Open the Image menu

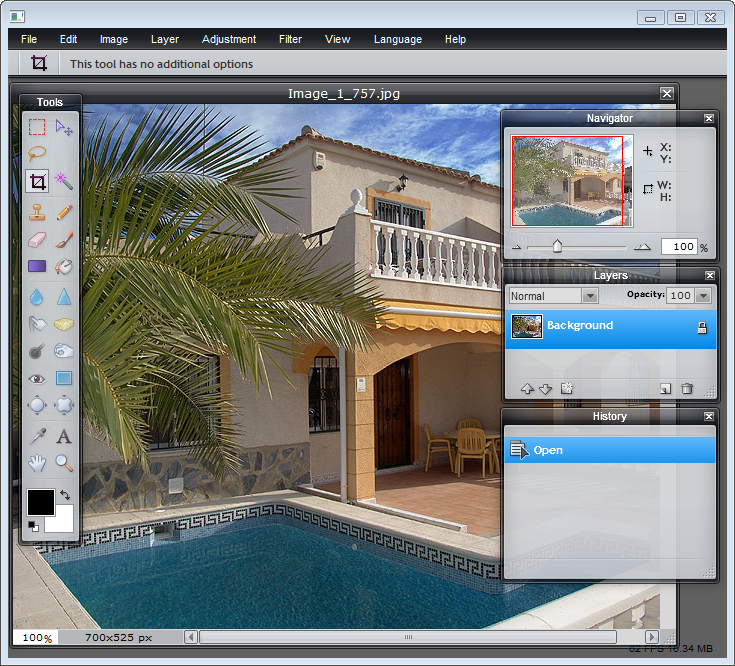click(114, 39)
